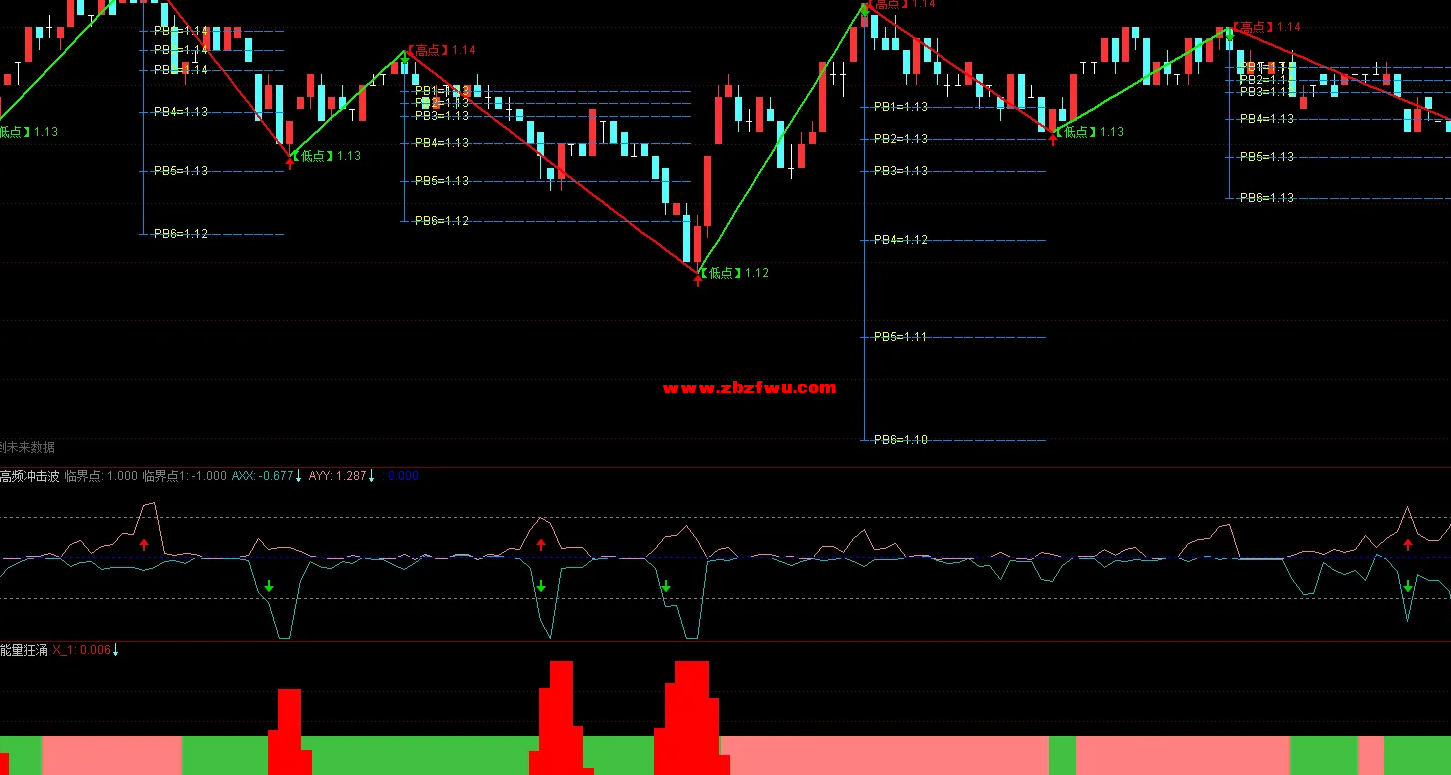Select the leftmost red up arrow in the oscillator
The height and width of the screenshot is (775, 1451).
pos(144,545)
